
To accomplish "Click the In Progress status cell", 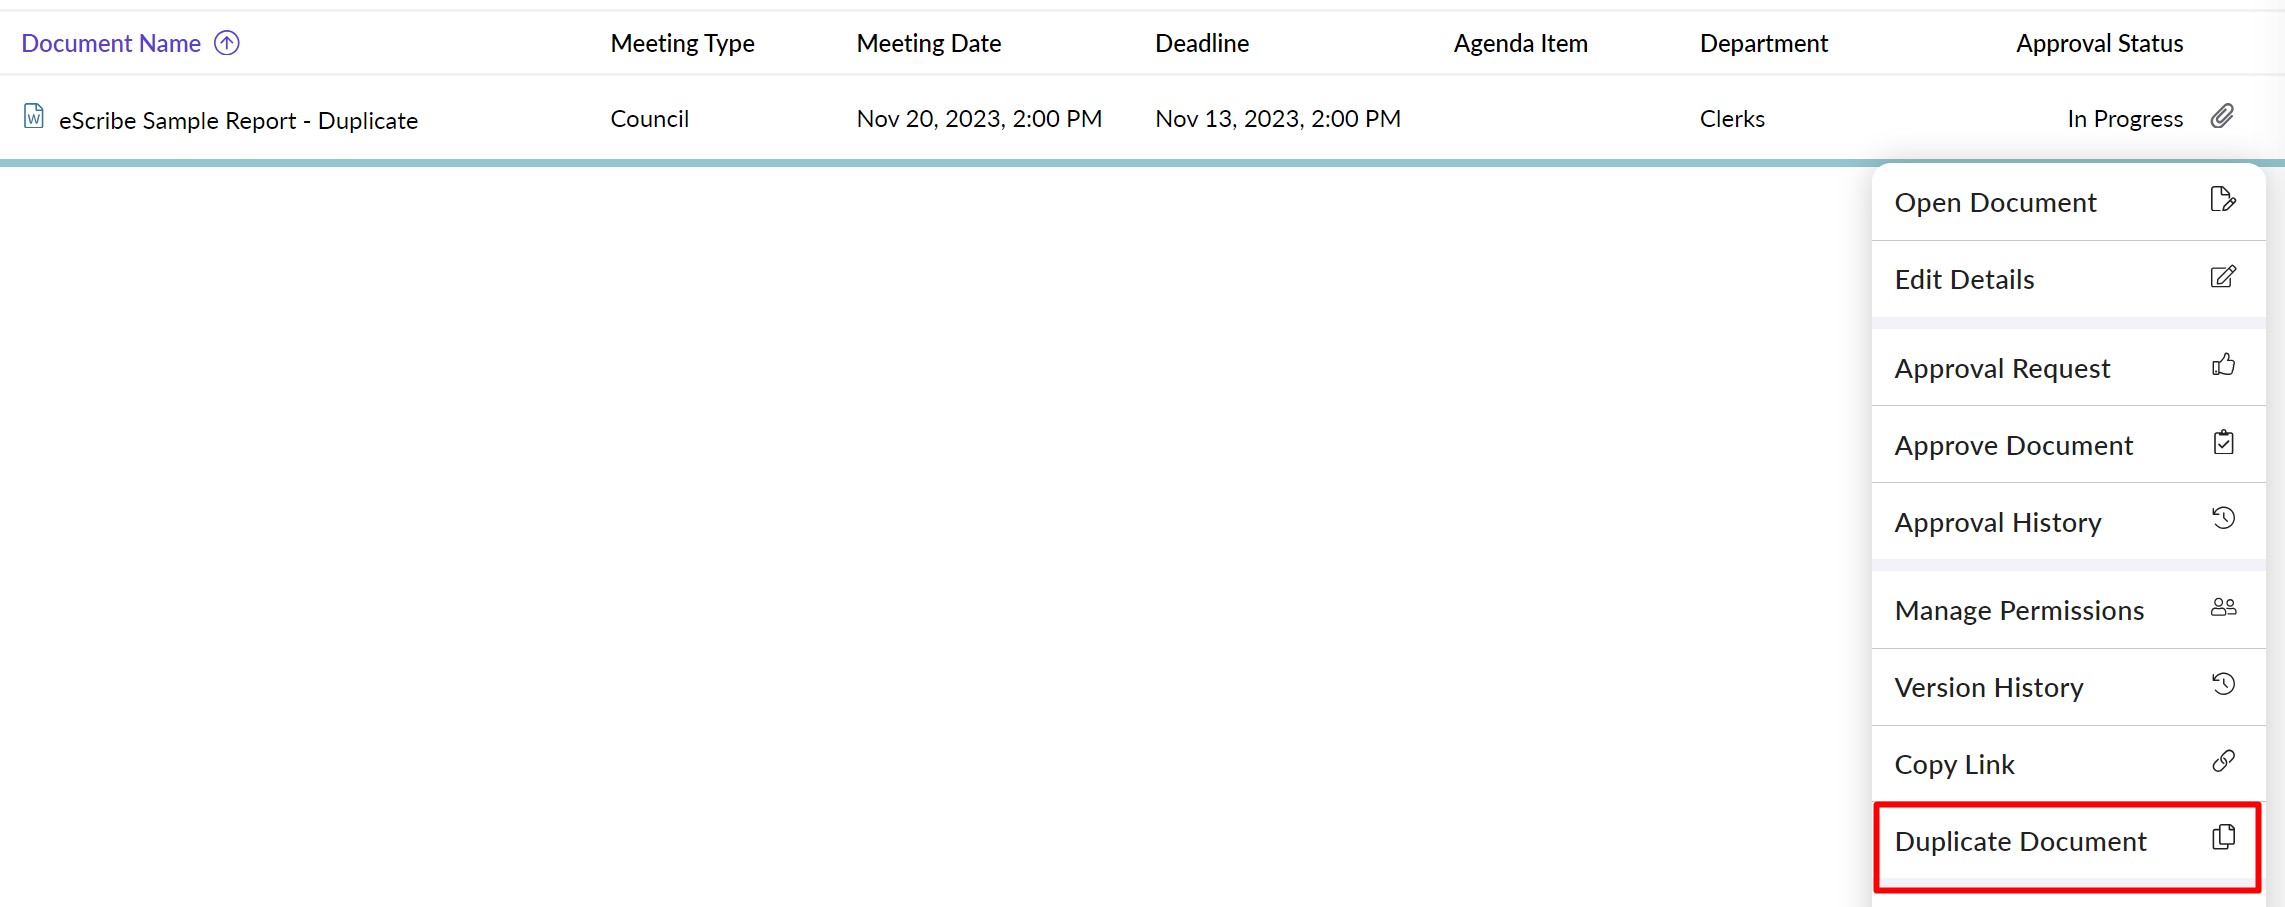I will tap(2124, 119).
